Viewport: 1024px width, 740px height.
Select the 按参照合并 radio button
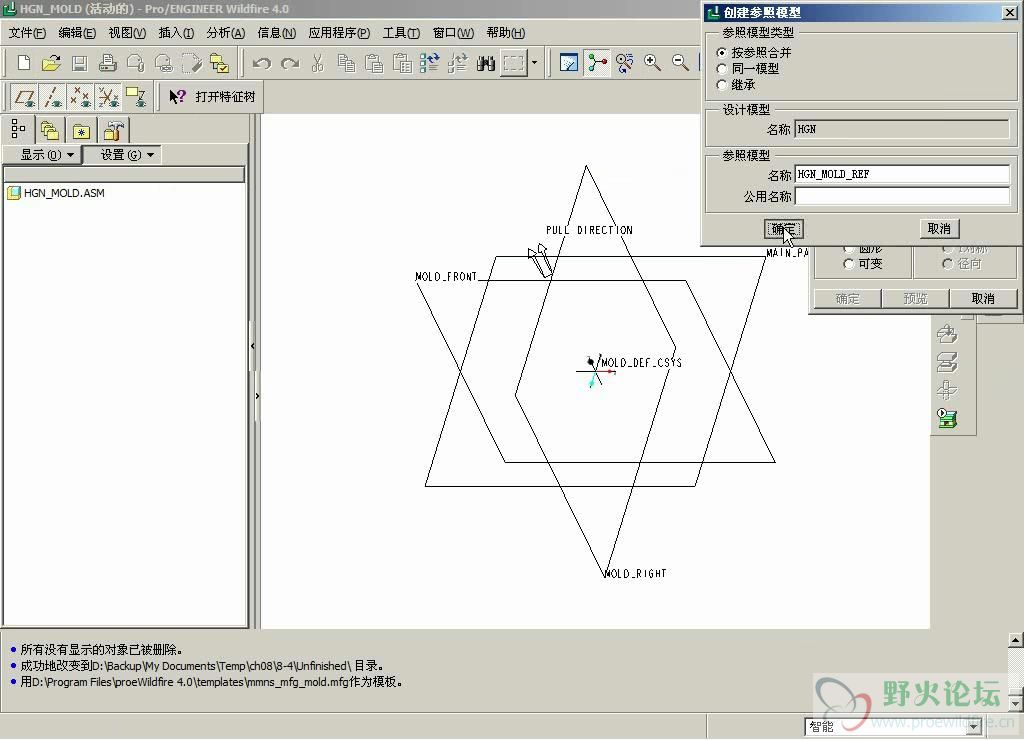(x=722, y=52)
